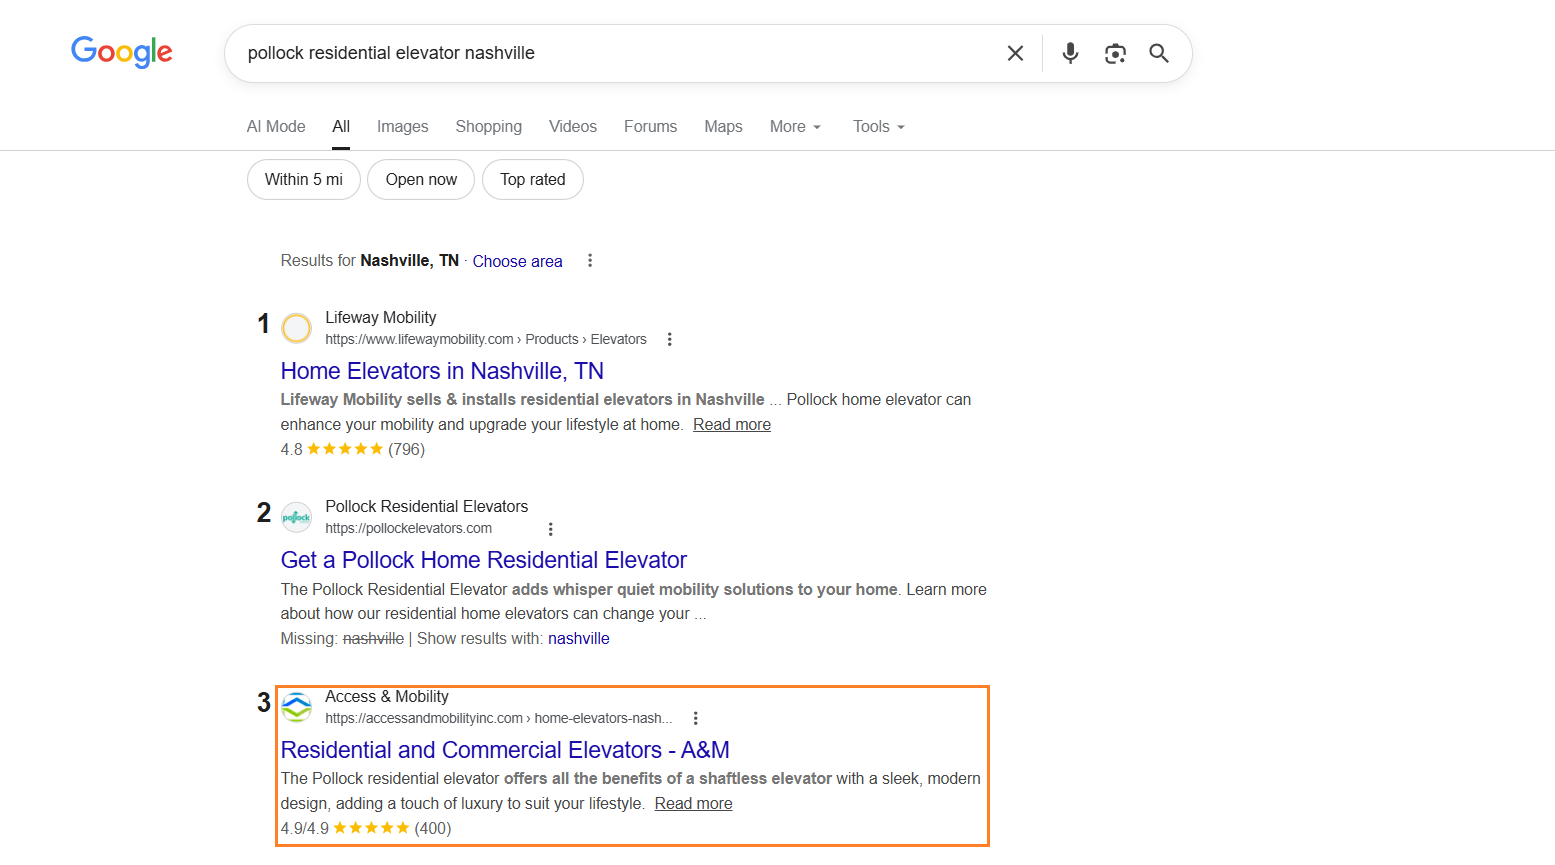
Task: Switch to the Maps tab
Action: 723,127
